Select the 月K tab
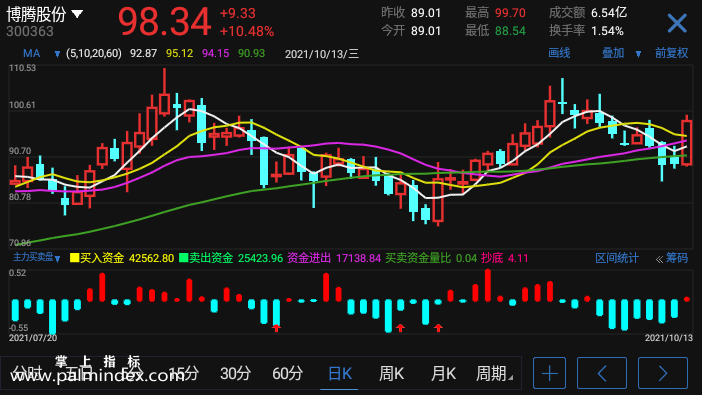Screen dimensions: 702x395 [x=443, y=373]
